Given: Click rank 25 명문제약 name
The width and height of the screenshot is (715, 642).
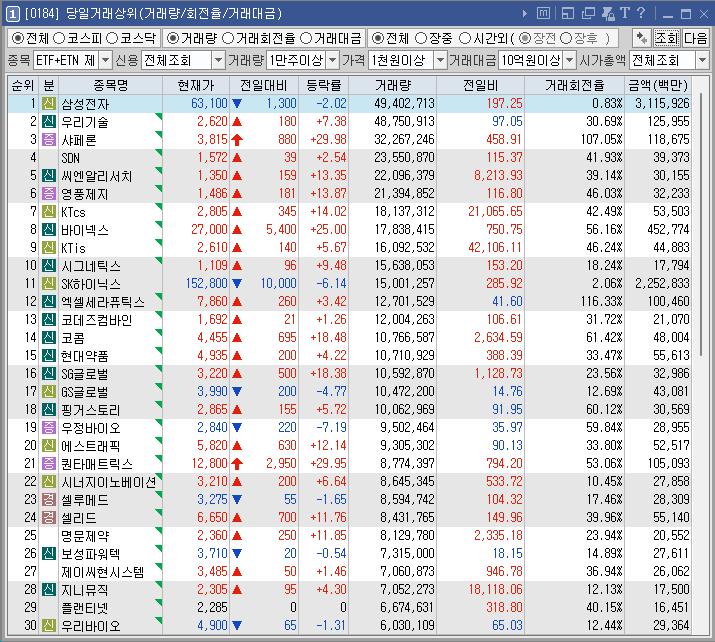Looking at the screenshot, I should point(85,536).
